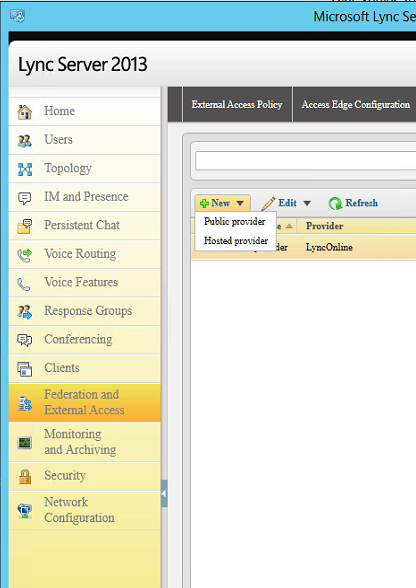The width and height of the screenshot is (416, 588).
Task: Click the Clients windows icon
Action: tap(25, 369)
